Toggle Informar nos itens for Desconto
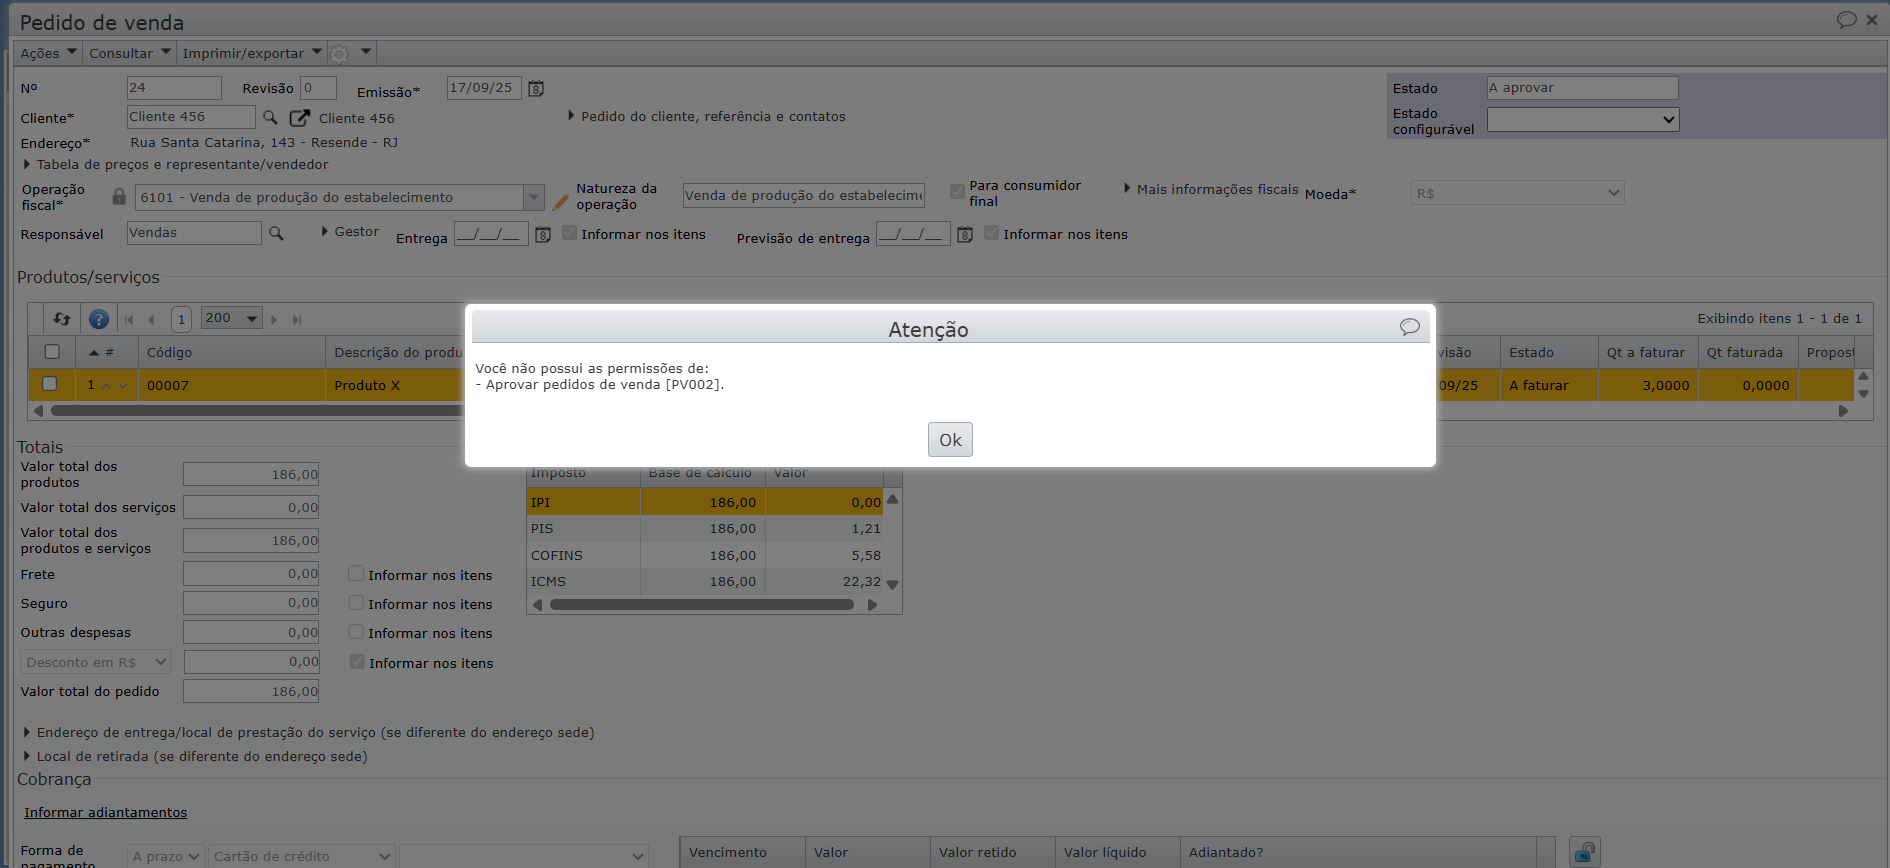Image resolution: width=1890 pixels, height=868 pixels. coord(356,662)
